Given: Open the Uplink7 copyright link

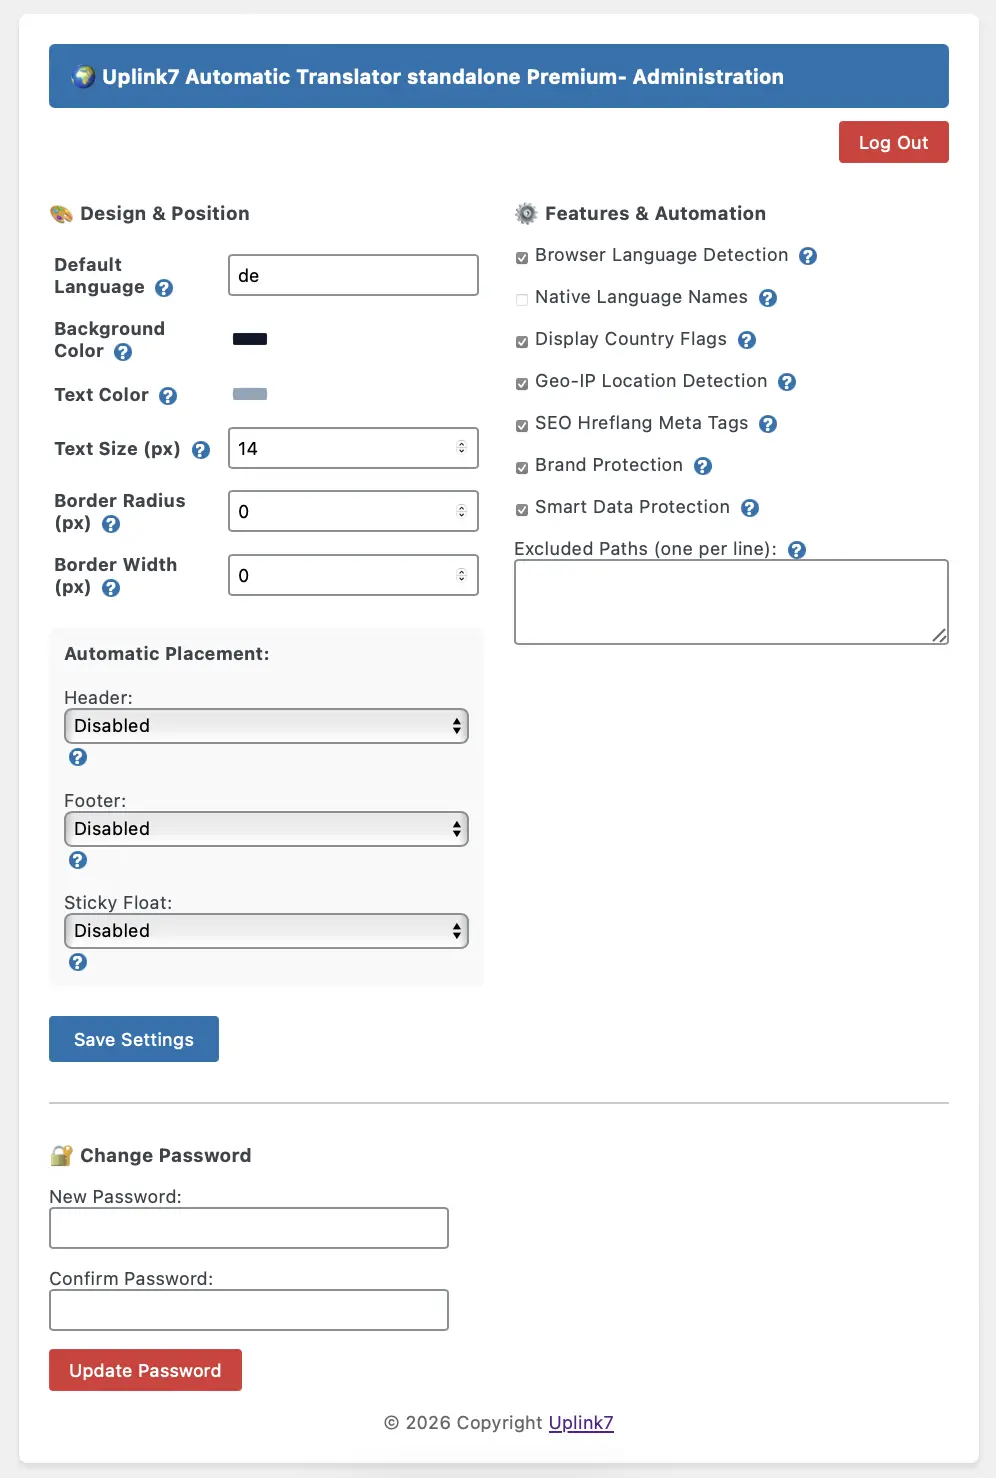Looking at the screenshot, I should pos(581,1423).
